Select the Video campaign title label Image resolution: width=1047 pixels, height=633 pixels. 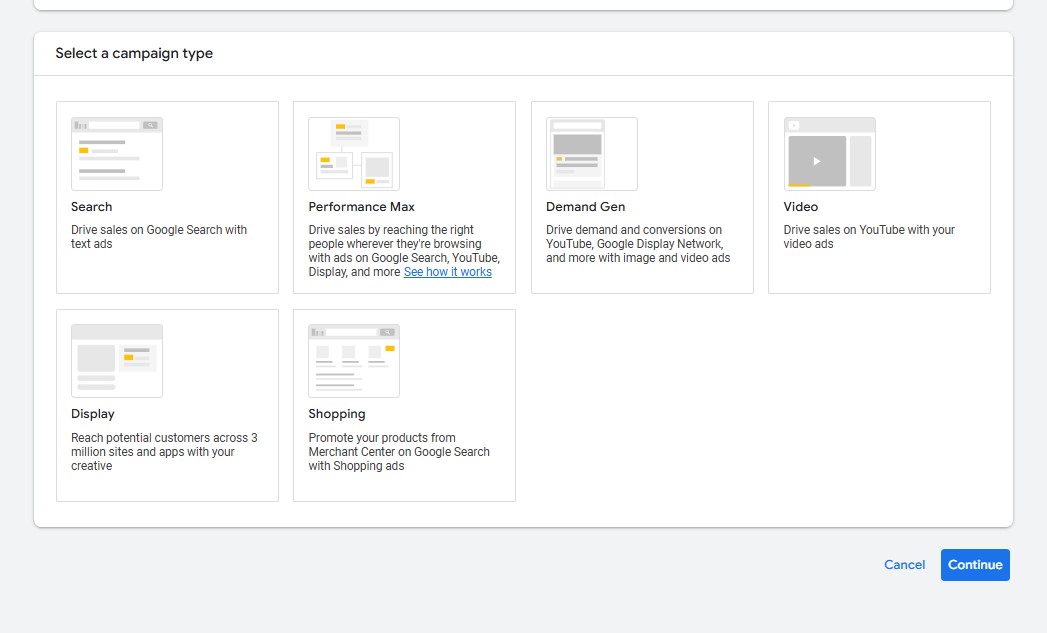800,207
